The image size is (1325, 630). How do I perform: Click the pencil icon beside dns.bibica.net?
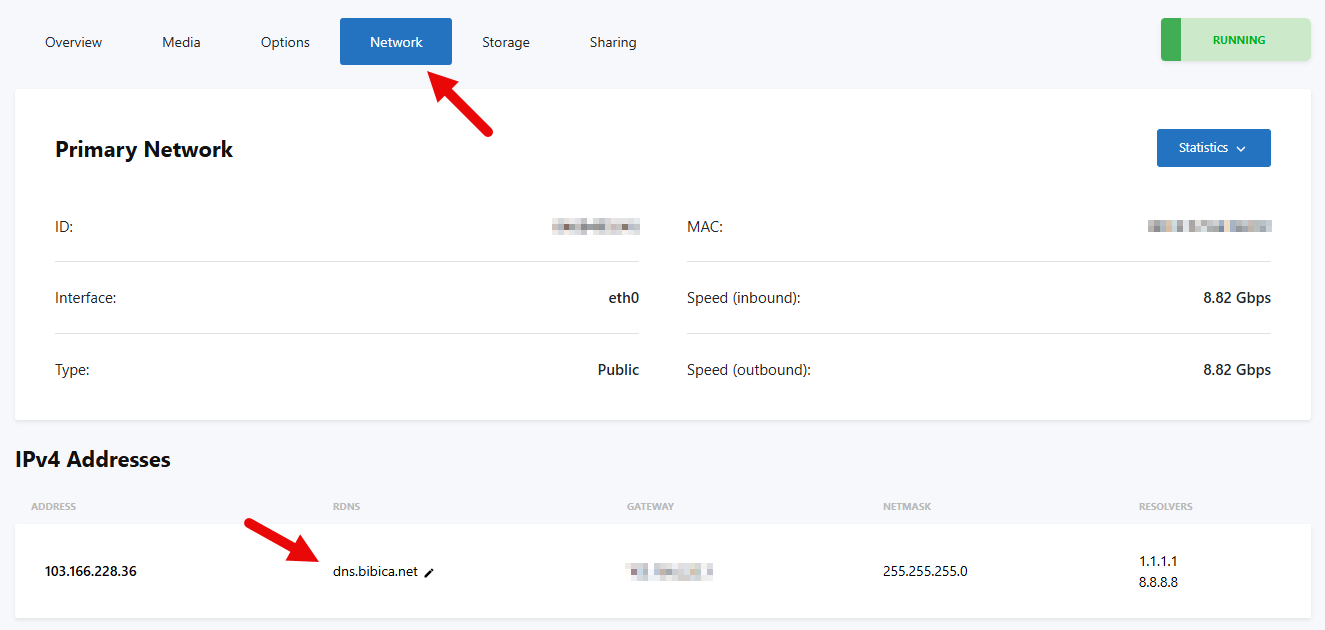(x=429, y=573)
